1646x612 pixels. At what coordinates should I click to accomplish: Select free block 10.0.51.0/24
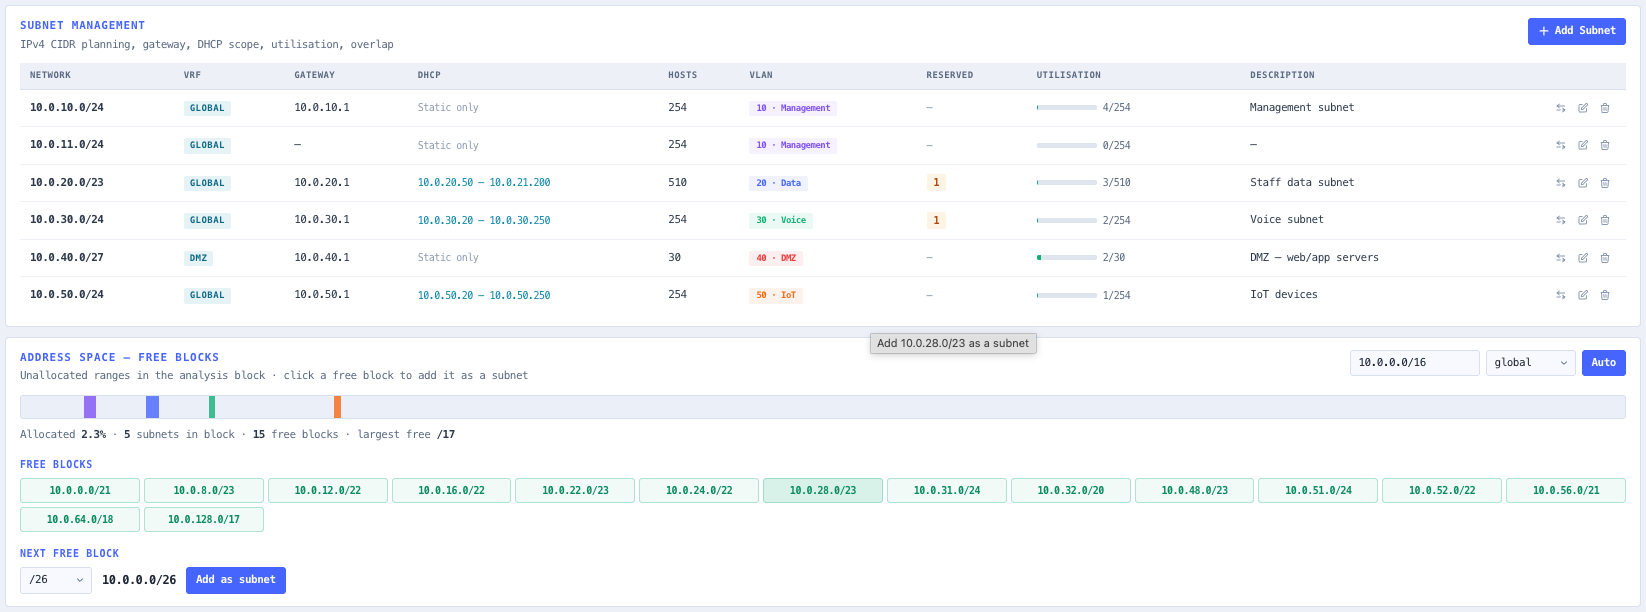[x=1318, y=490]
